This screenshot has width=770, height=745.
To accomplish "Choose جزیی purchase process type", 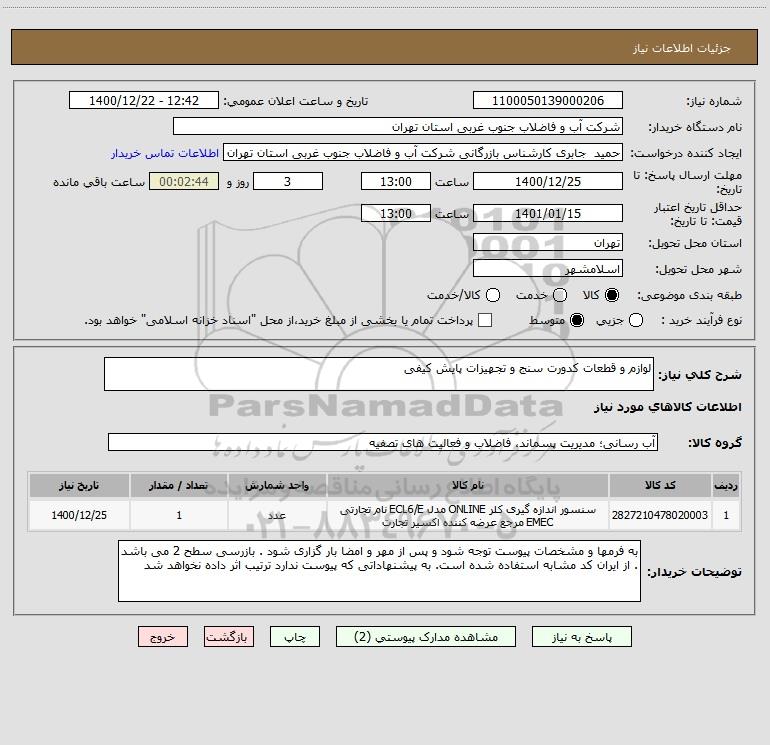I will point(635,320).
